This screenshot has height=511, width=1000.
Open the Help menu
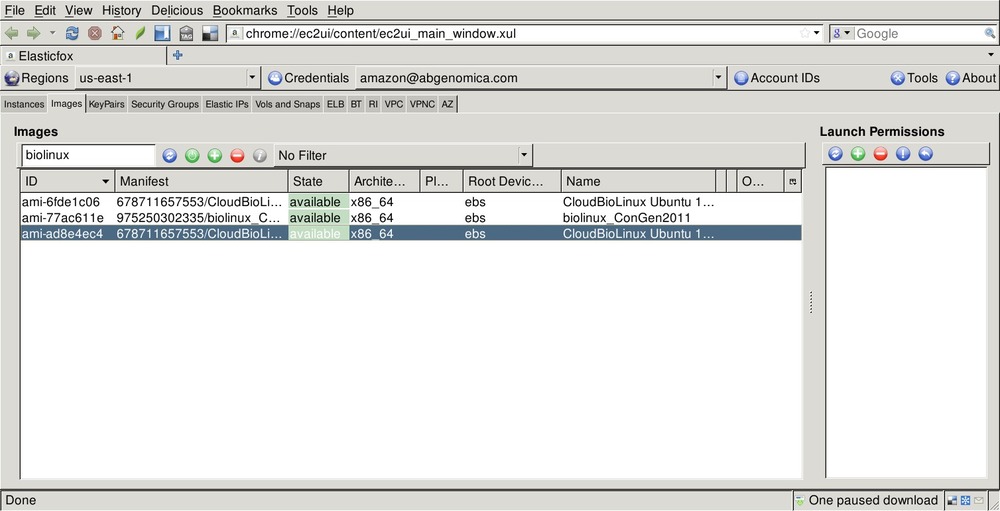point(341,10)
